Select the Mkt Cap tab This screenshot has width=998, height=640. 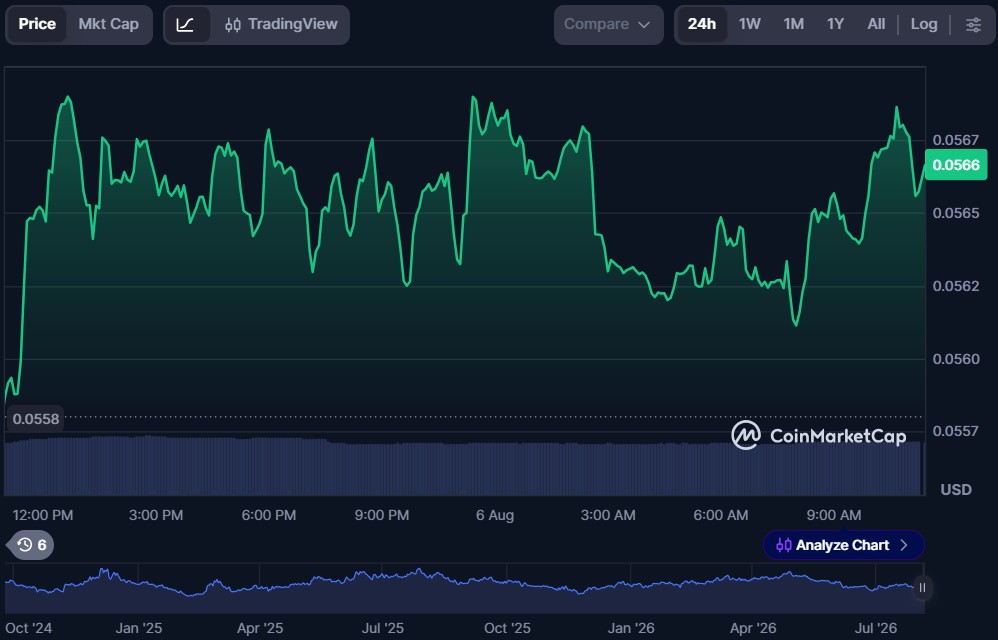[x=108, y=24]
